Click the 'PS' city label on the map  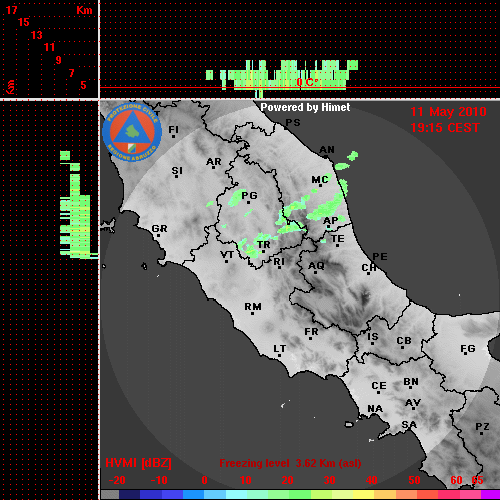coord(293,123)
